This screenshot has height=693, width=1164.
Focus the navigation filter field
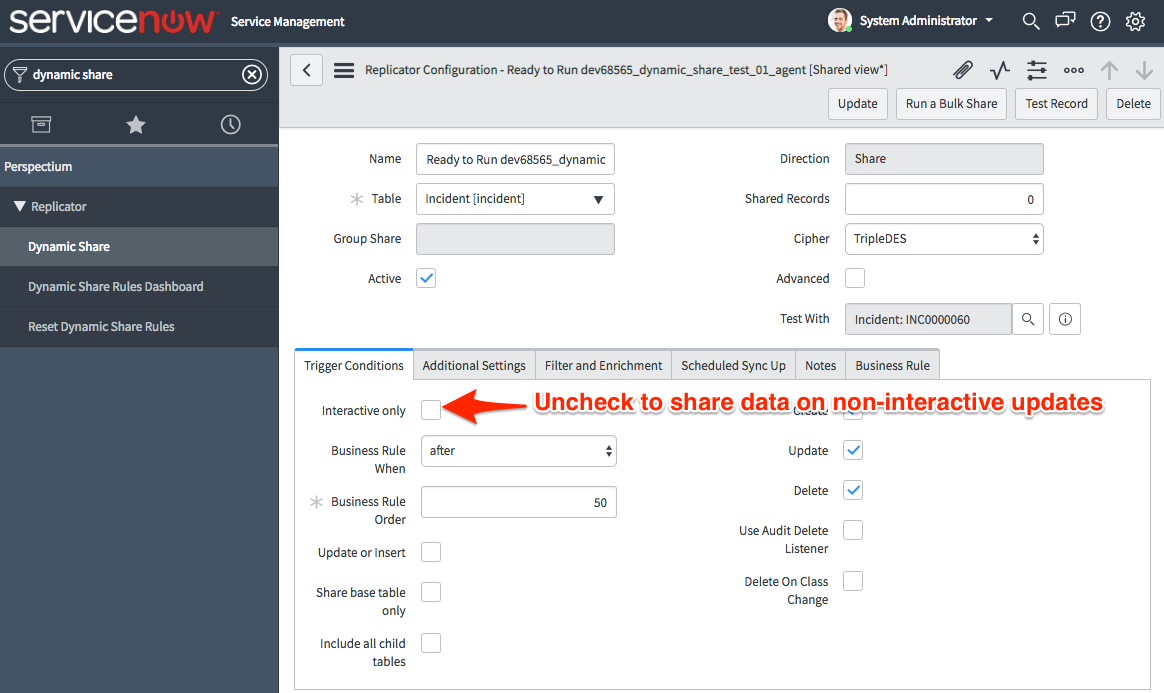point(135,74)
